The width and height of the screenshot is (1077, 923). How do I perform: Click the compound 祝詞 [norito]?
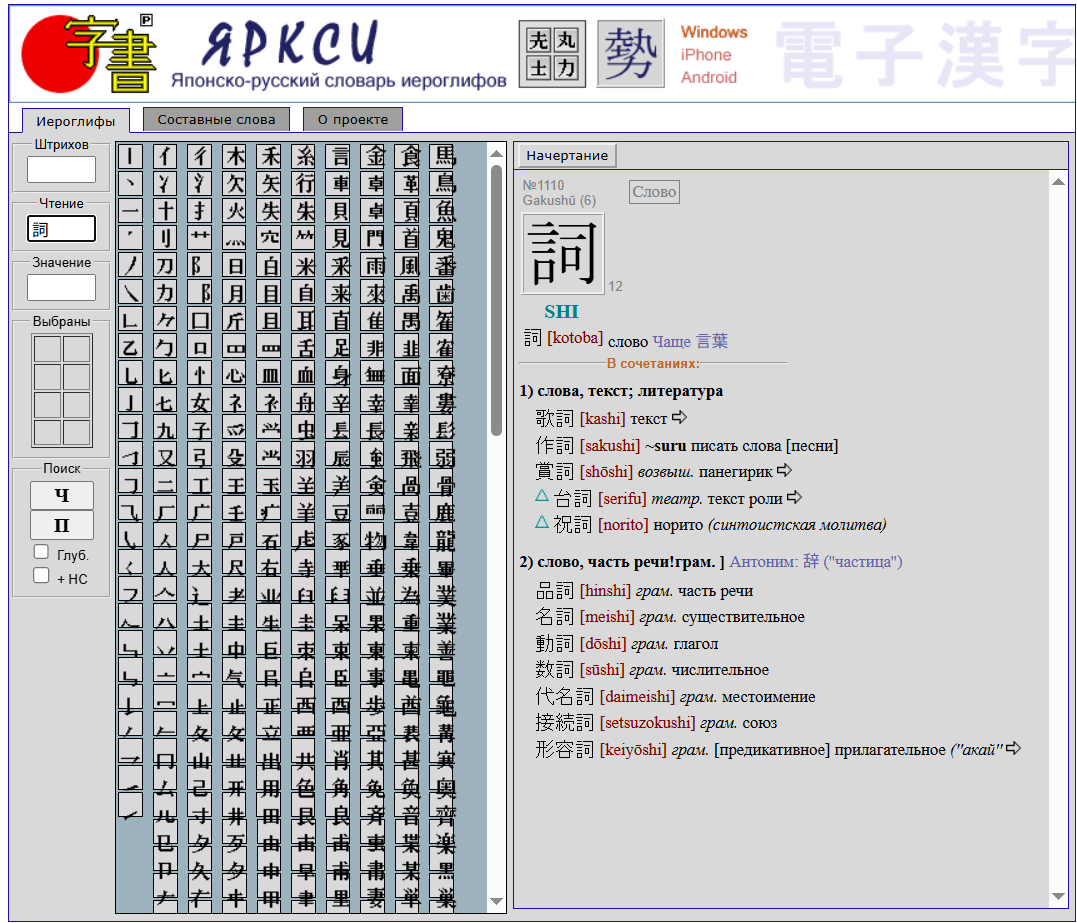(601, 525)
